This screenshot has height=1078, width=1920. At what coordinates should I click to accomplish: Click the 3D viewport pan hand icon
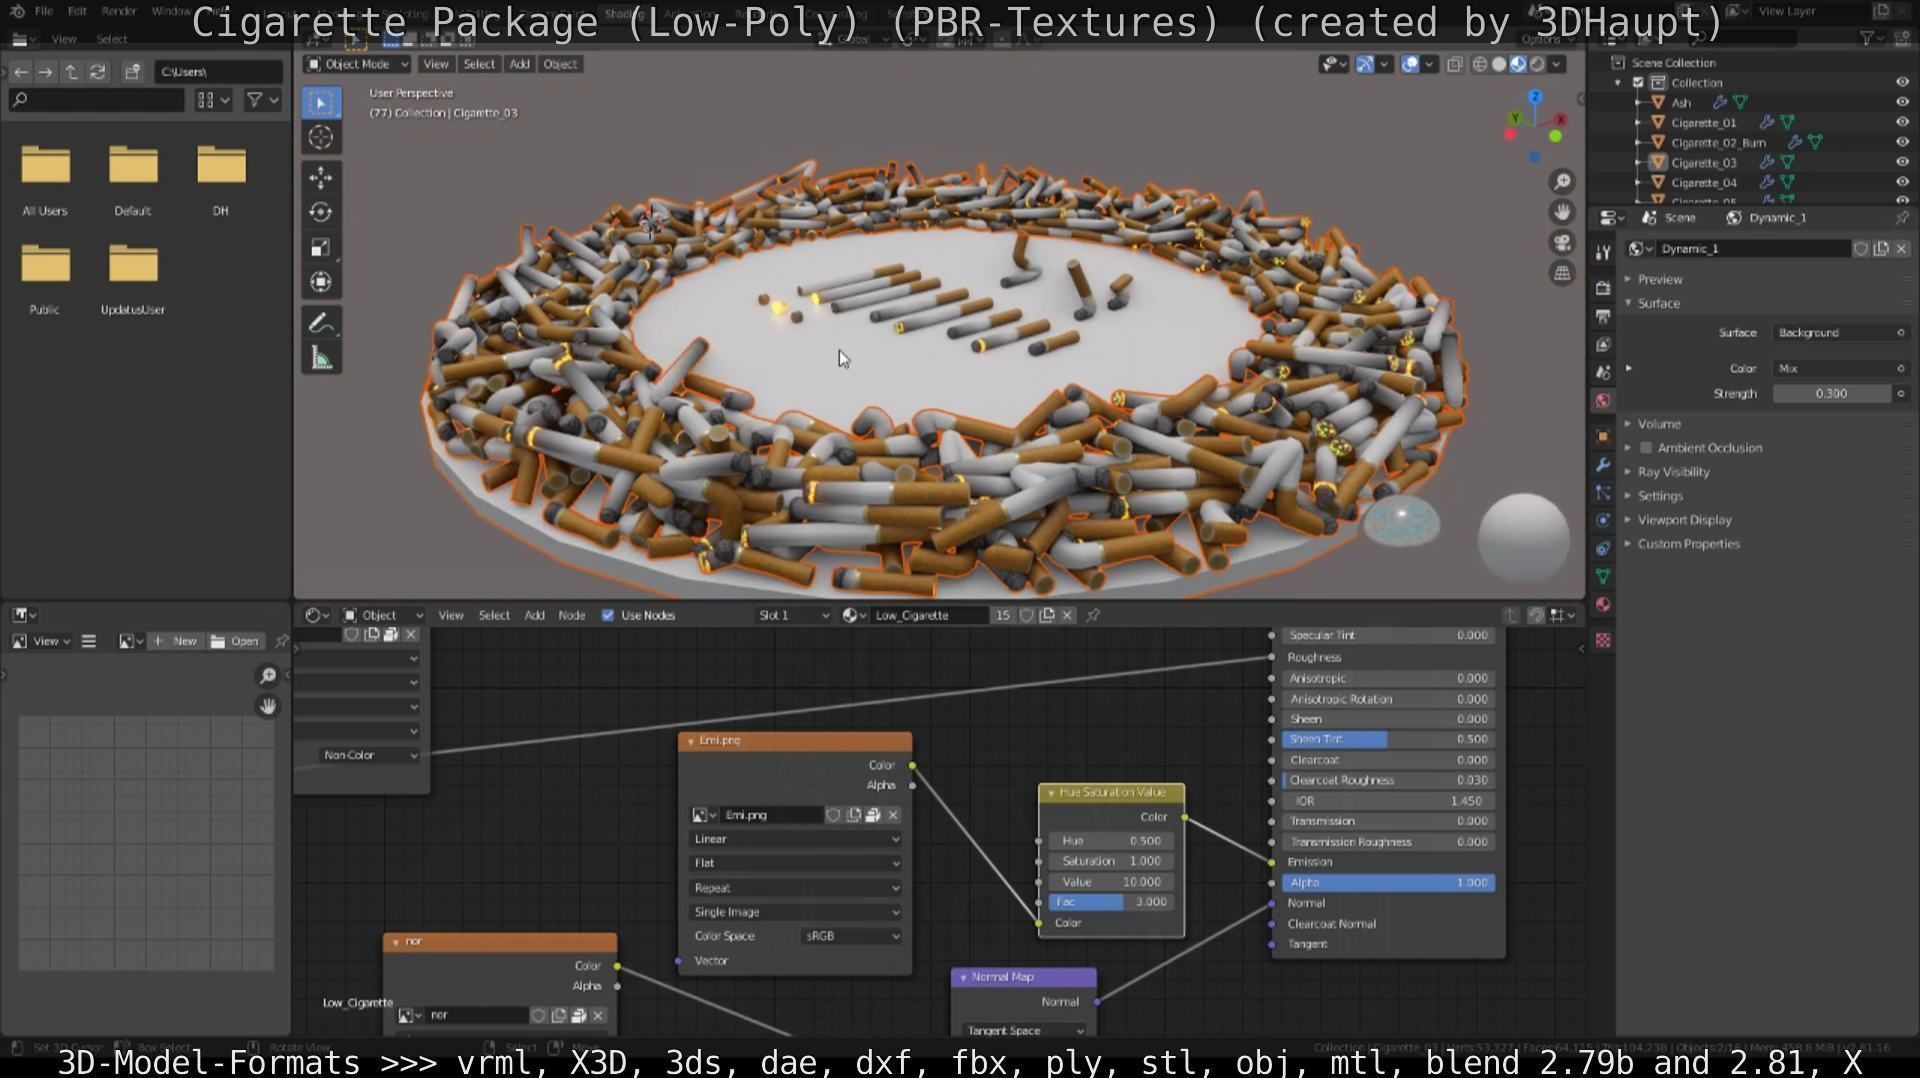click(1562, 212)
